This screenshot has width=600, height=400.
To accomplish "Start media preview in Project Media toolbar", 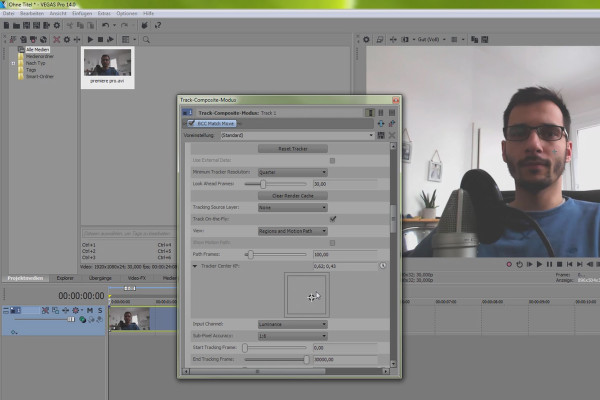I will 90,39.
